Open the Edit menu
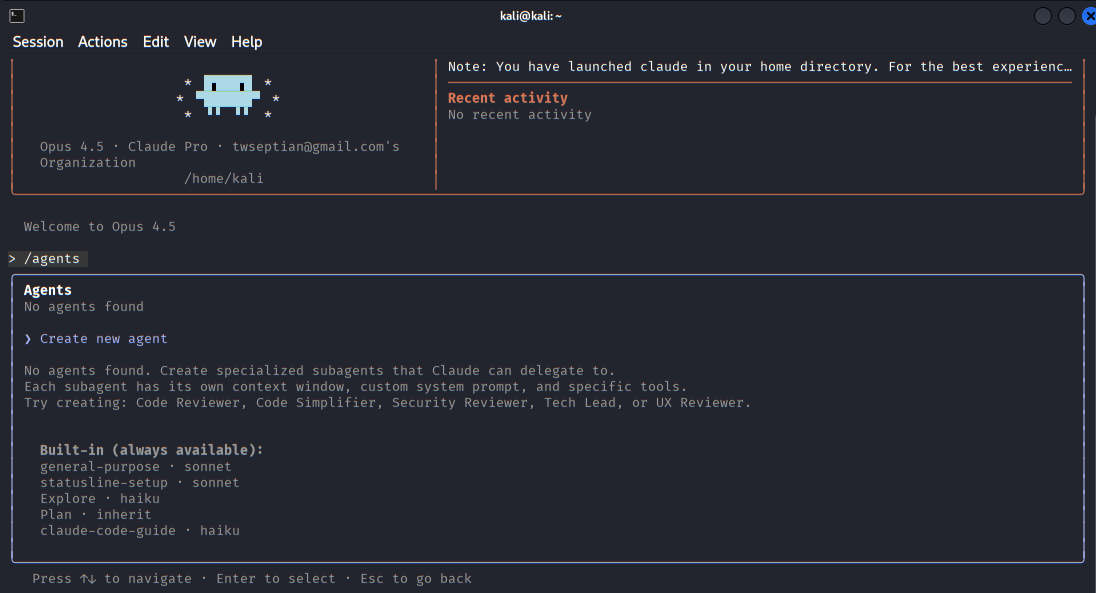This screenshot has width=1096, height=593. point(156,42)
